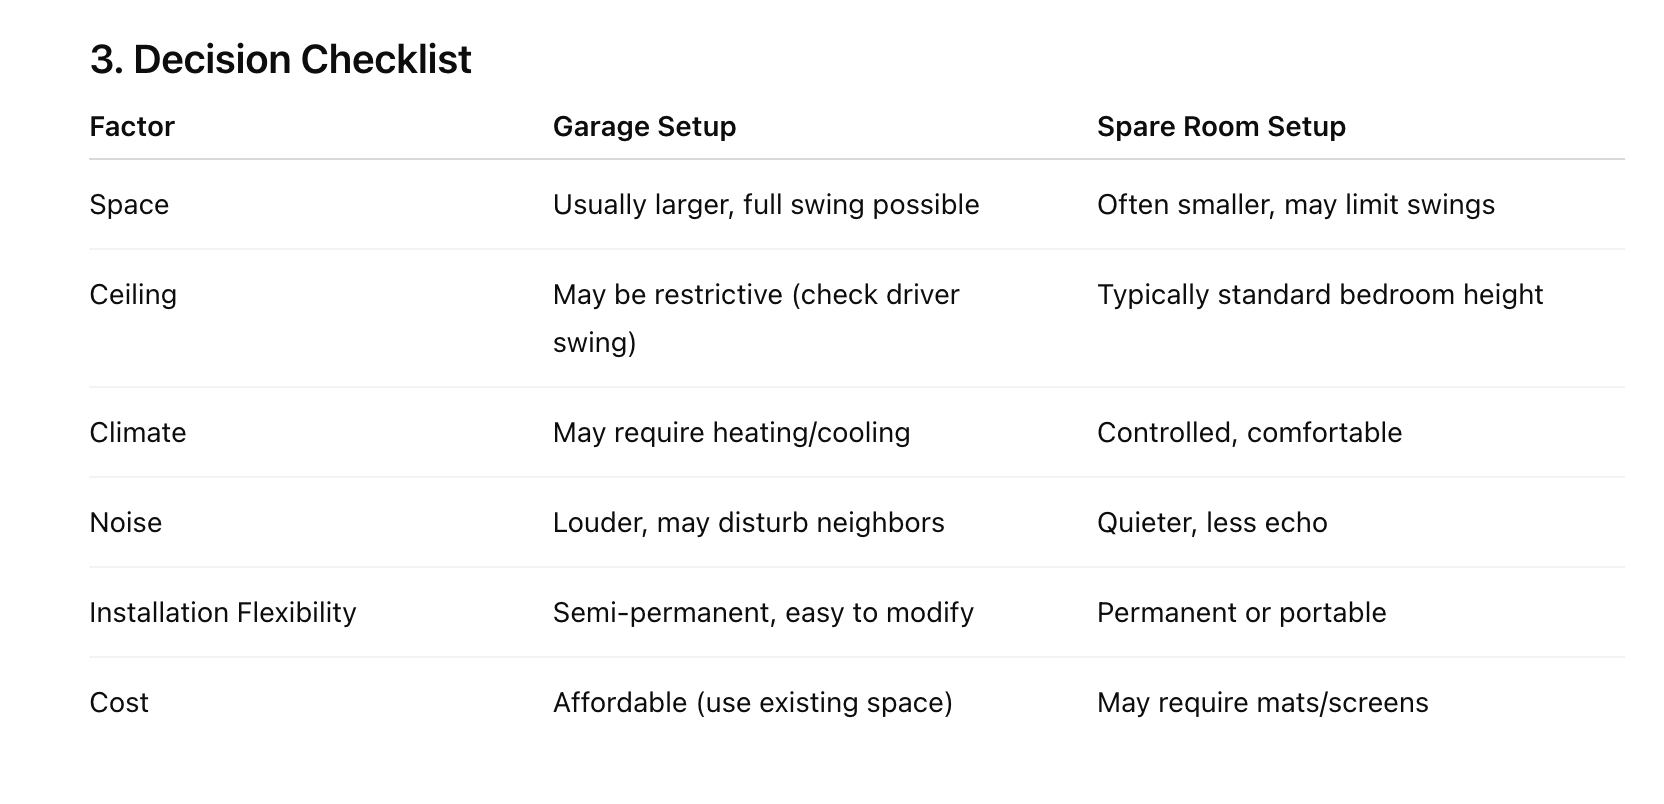Select the "Space" row label
This screenshot has width=1664, height=804.
click(129, 205)
